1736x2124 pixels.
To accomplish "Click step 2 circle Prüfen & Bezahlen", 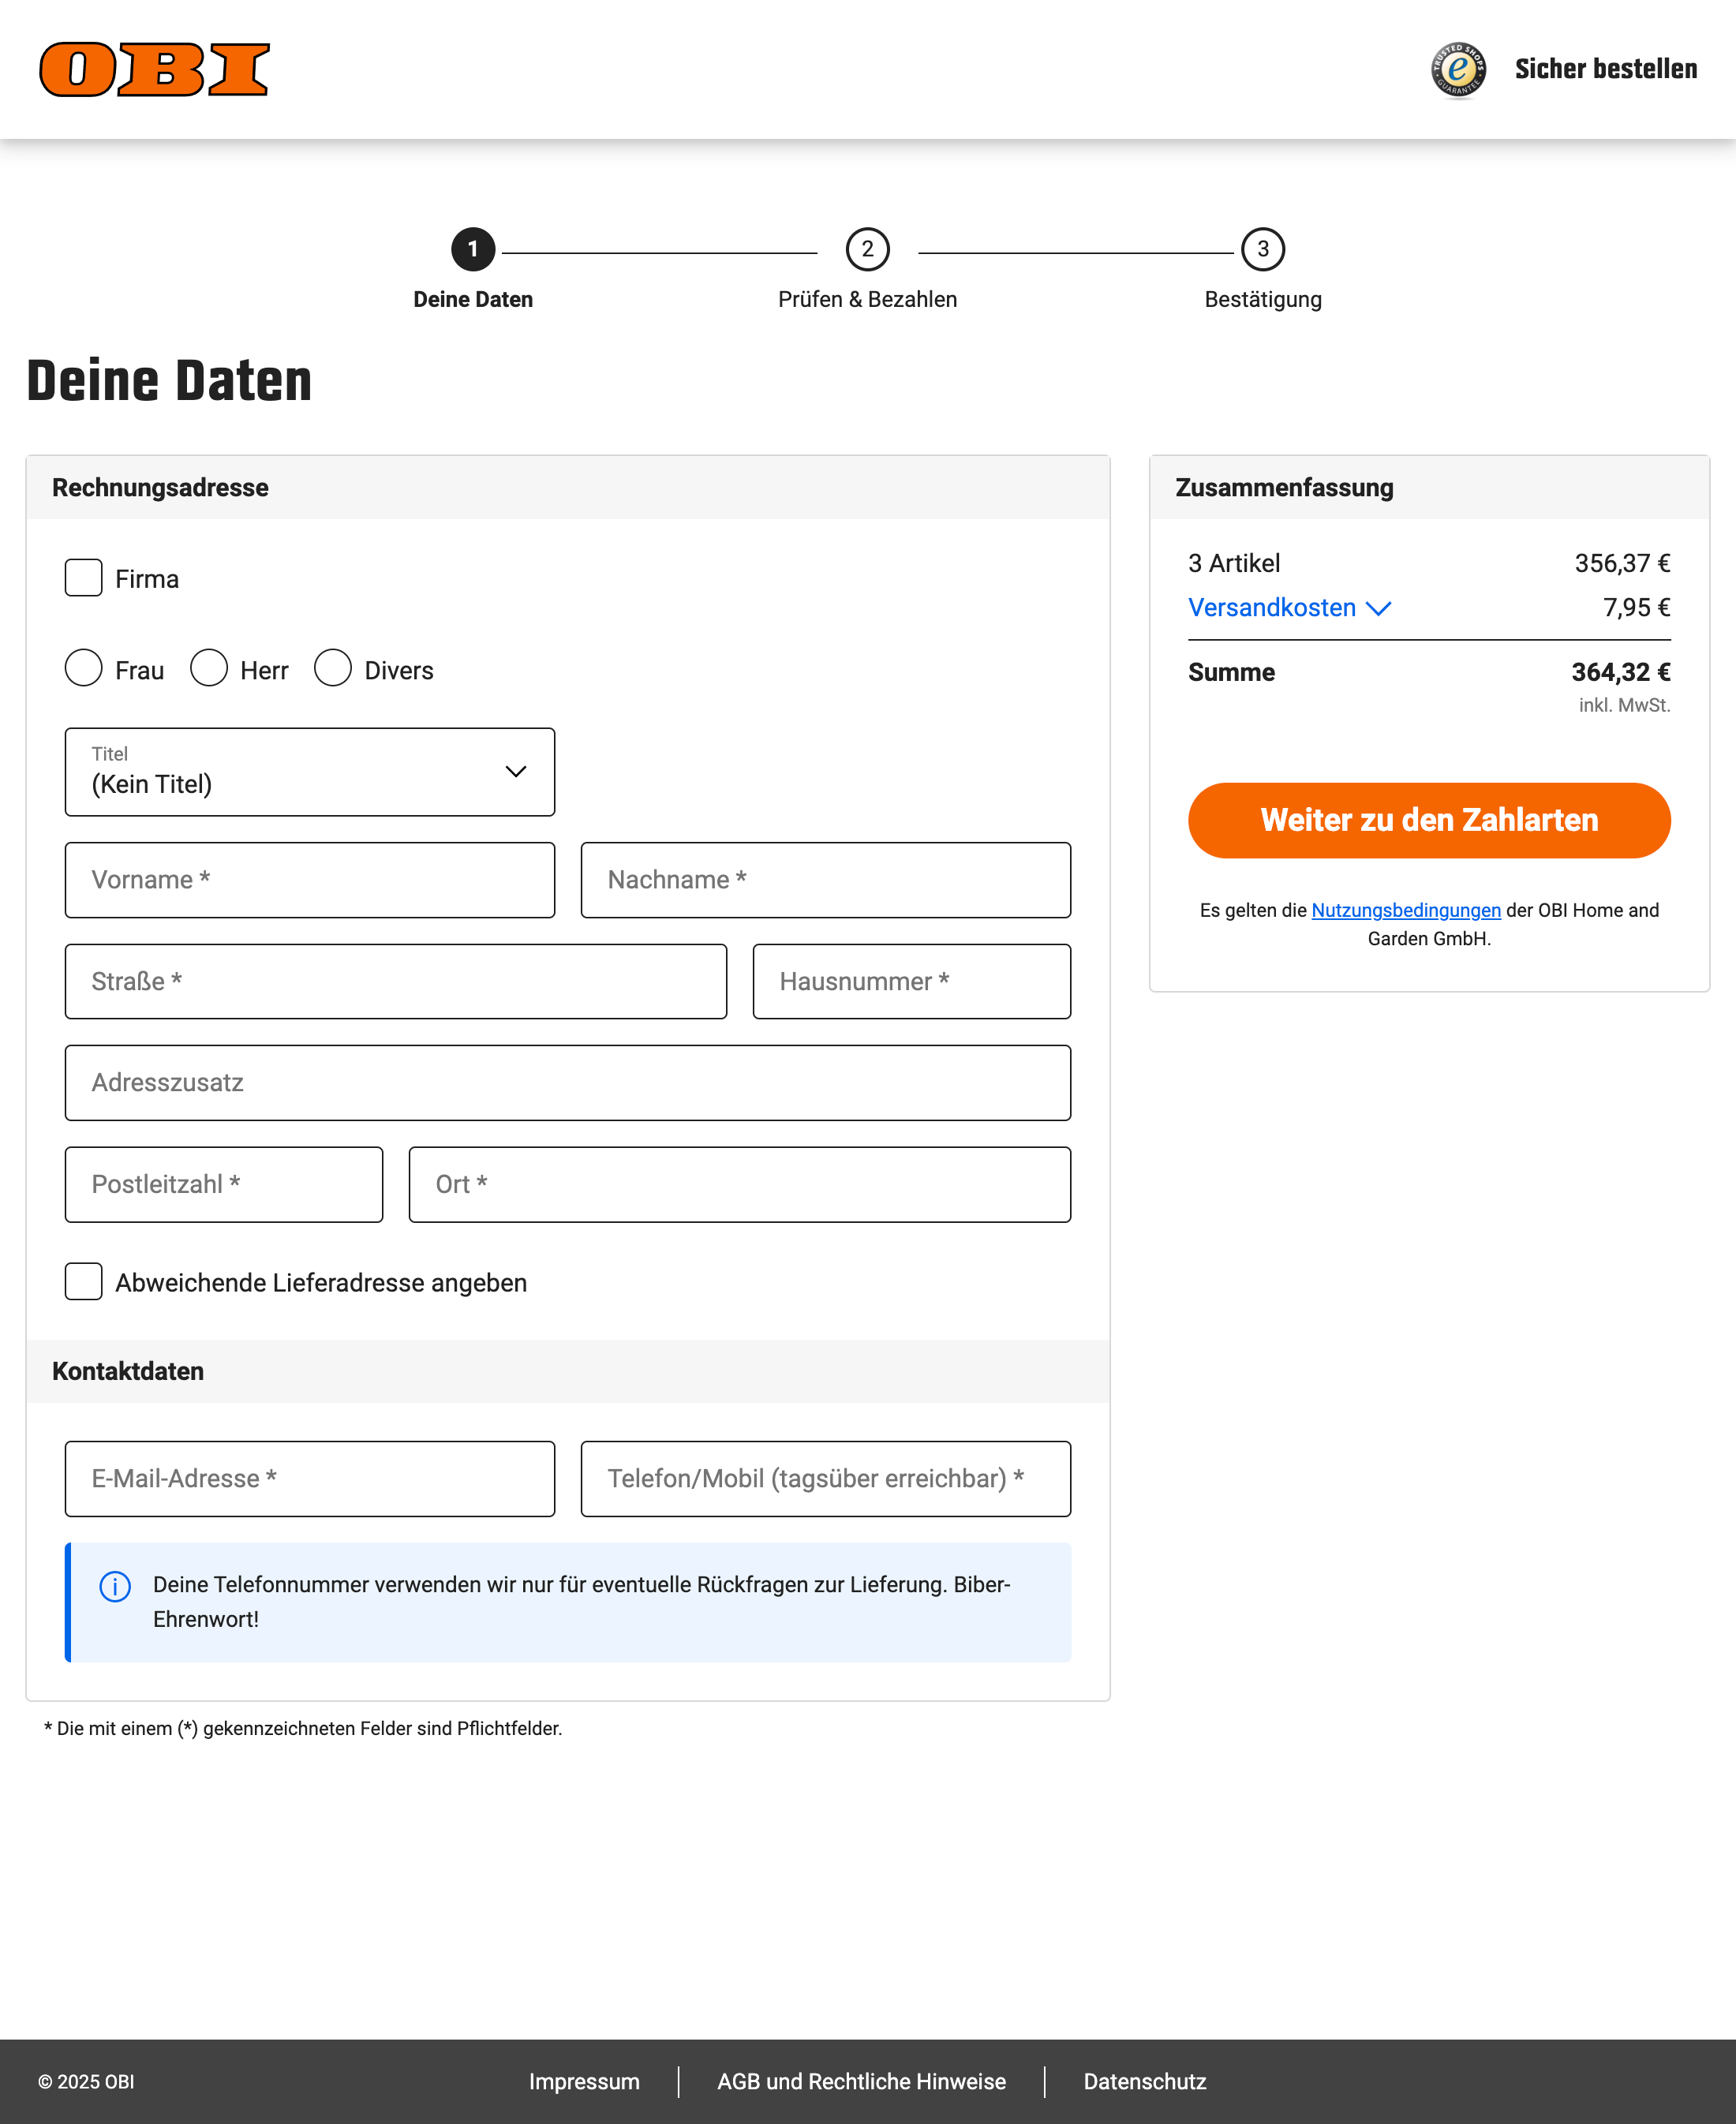I will click(867, 249).
